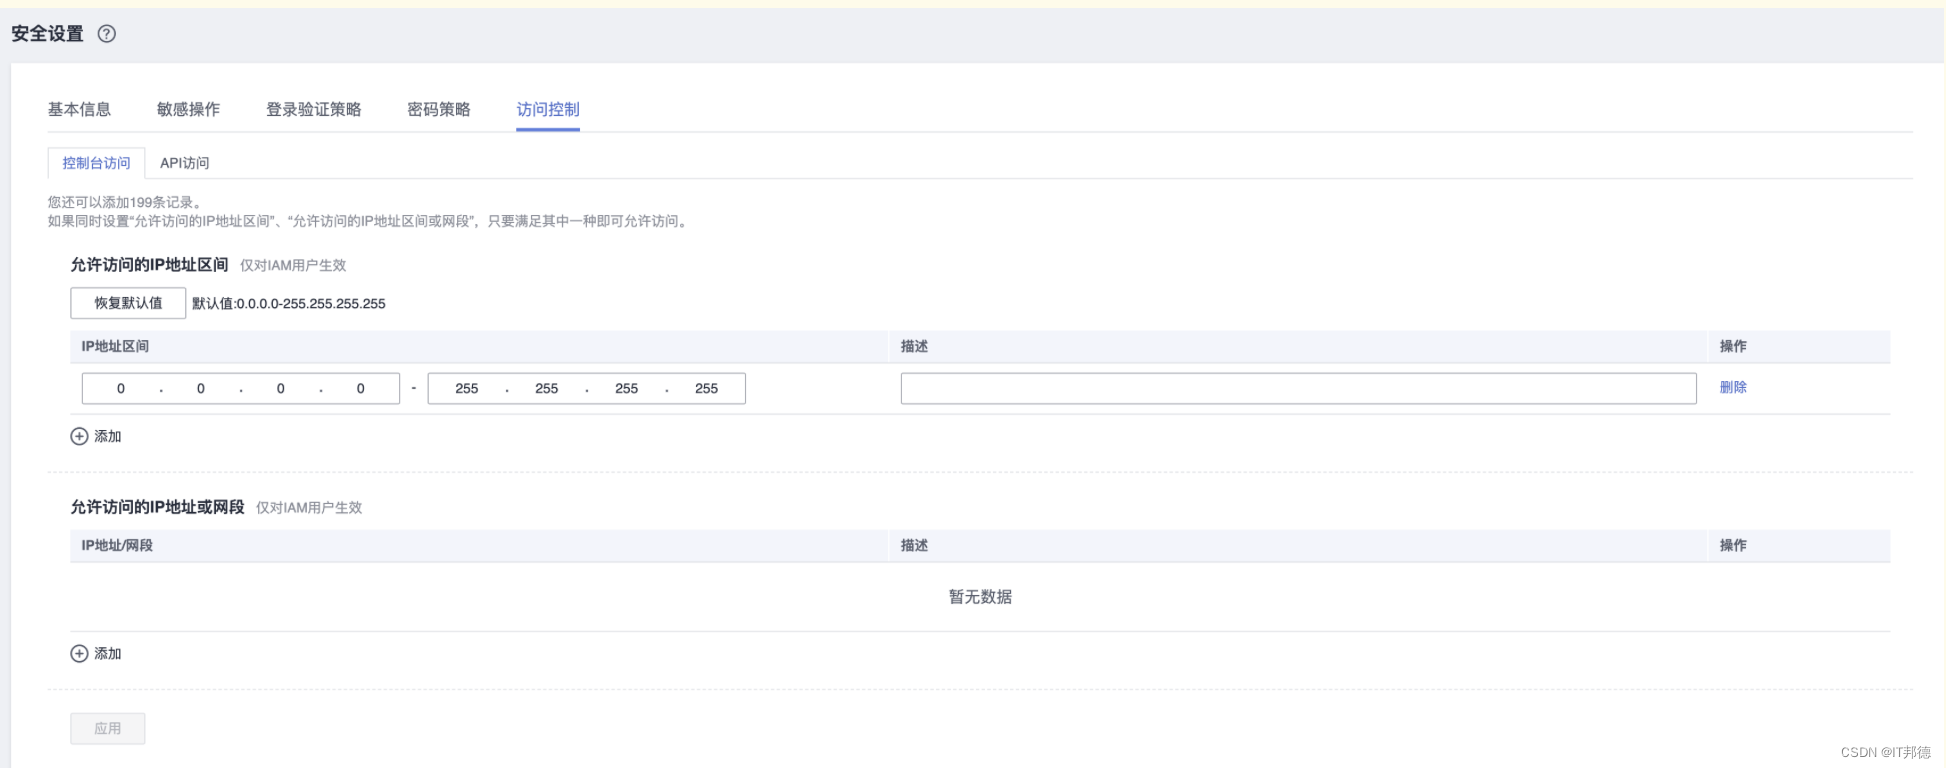Click the 操作 header in the IP地址/网段 table
The width and height of the screenshot is (1946, 768).
tap(1733, 545)
